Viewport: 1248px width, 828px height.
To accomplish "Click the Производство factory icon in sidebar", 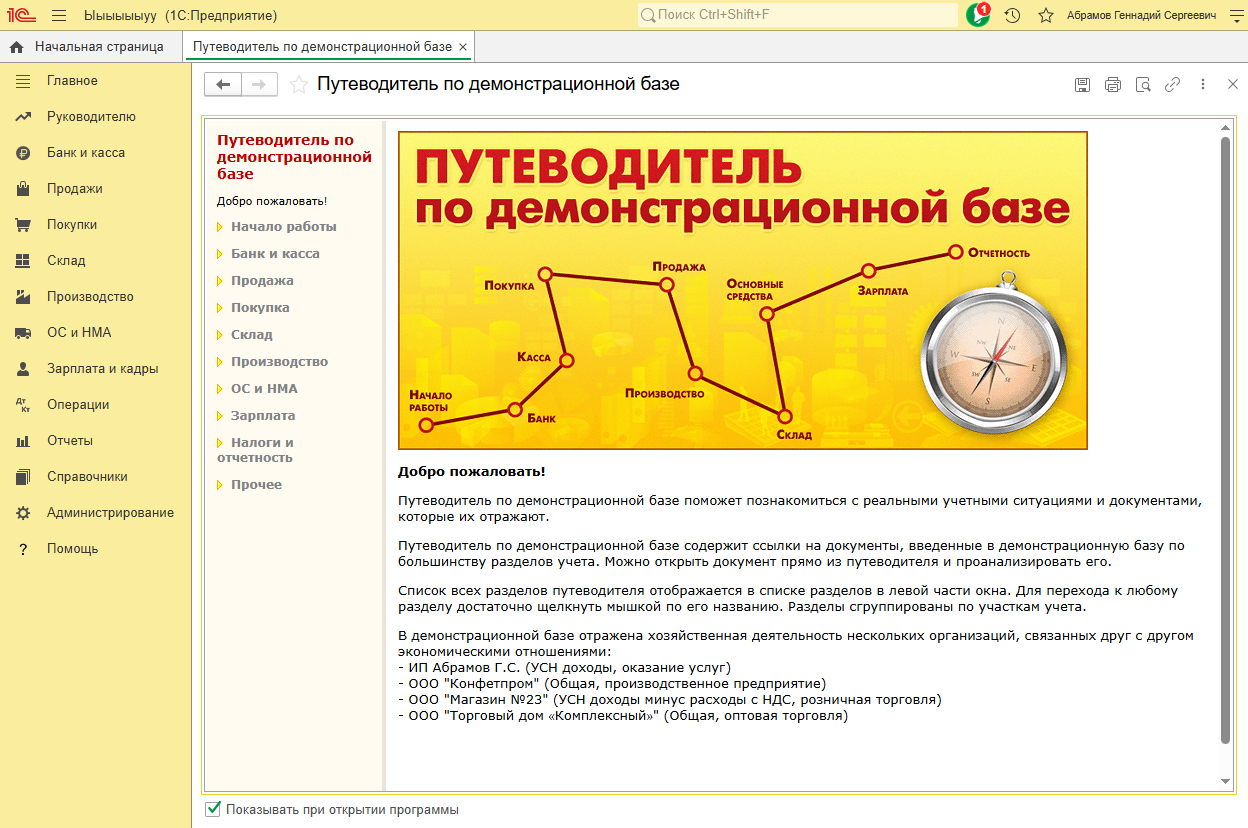I will tap(23, 297).
